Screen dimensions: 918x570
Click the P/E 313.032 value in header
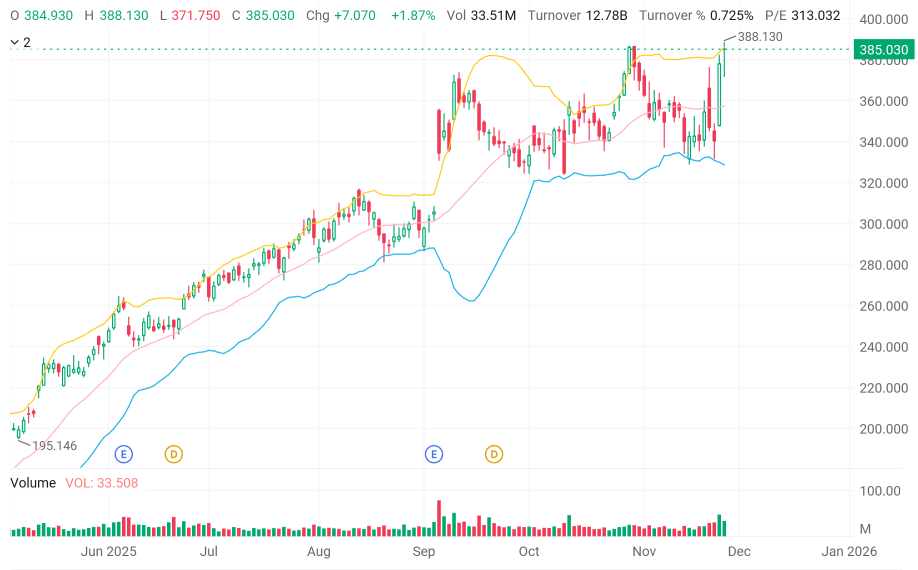[x=802, y=15]
